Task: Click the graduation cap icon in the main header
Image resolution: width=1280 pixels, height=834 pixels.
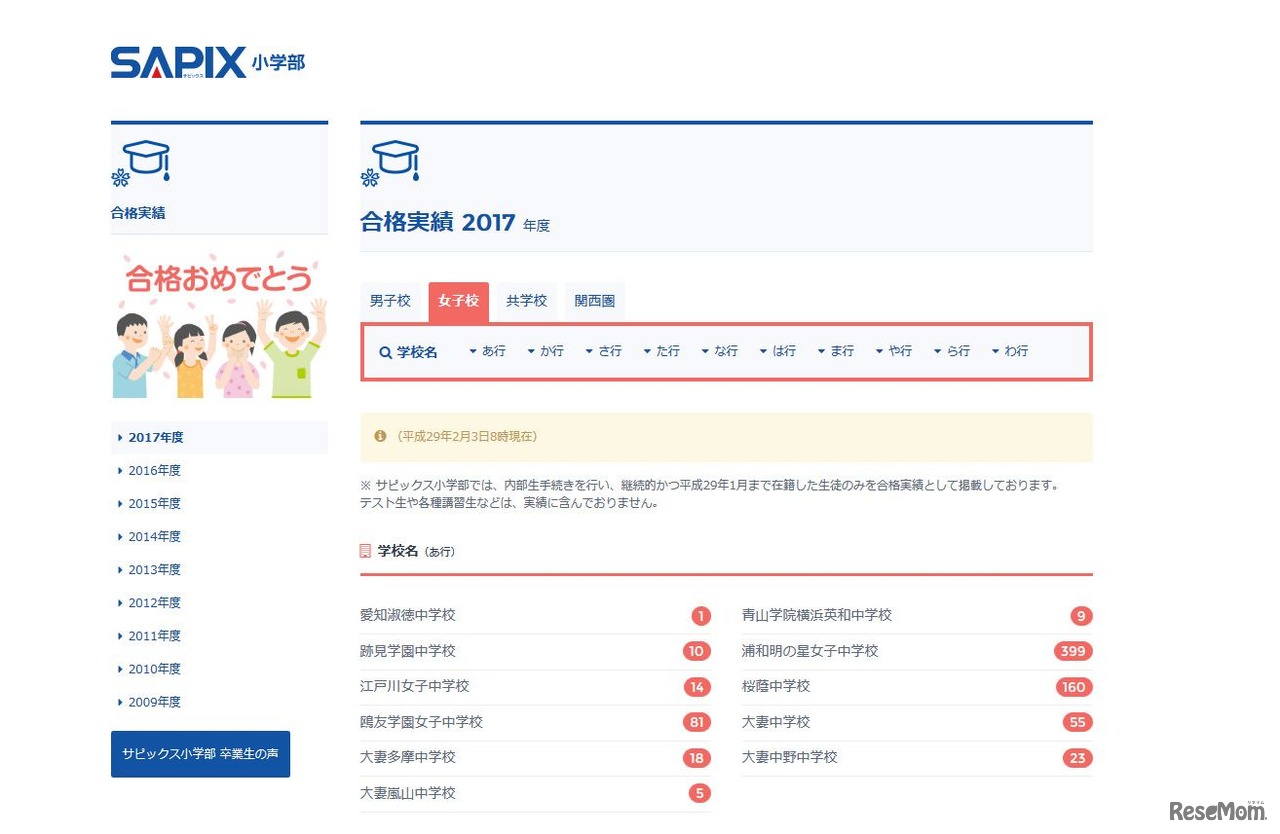Action: pyautogui.click(x=391, y=159)
